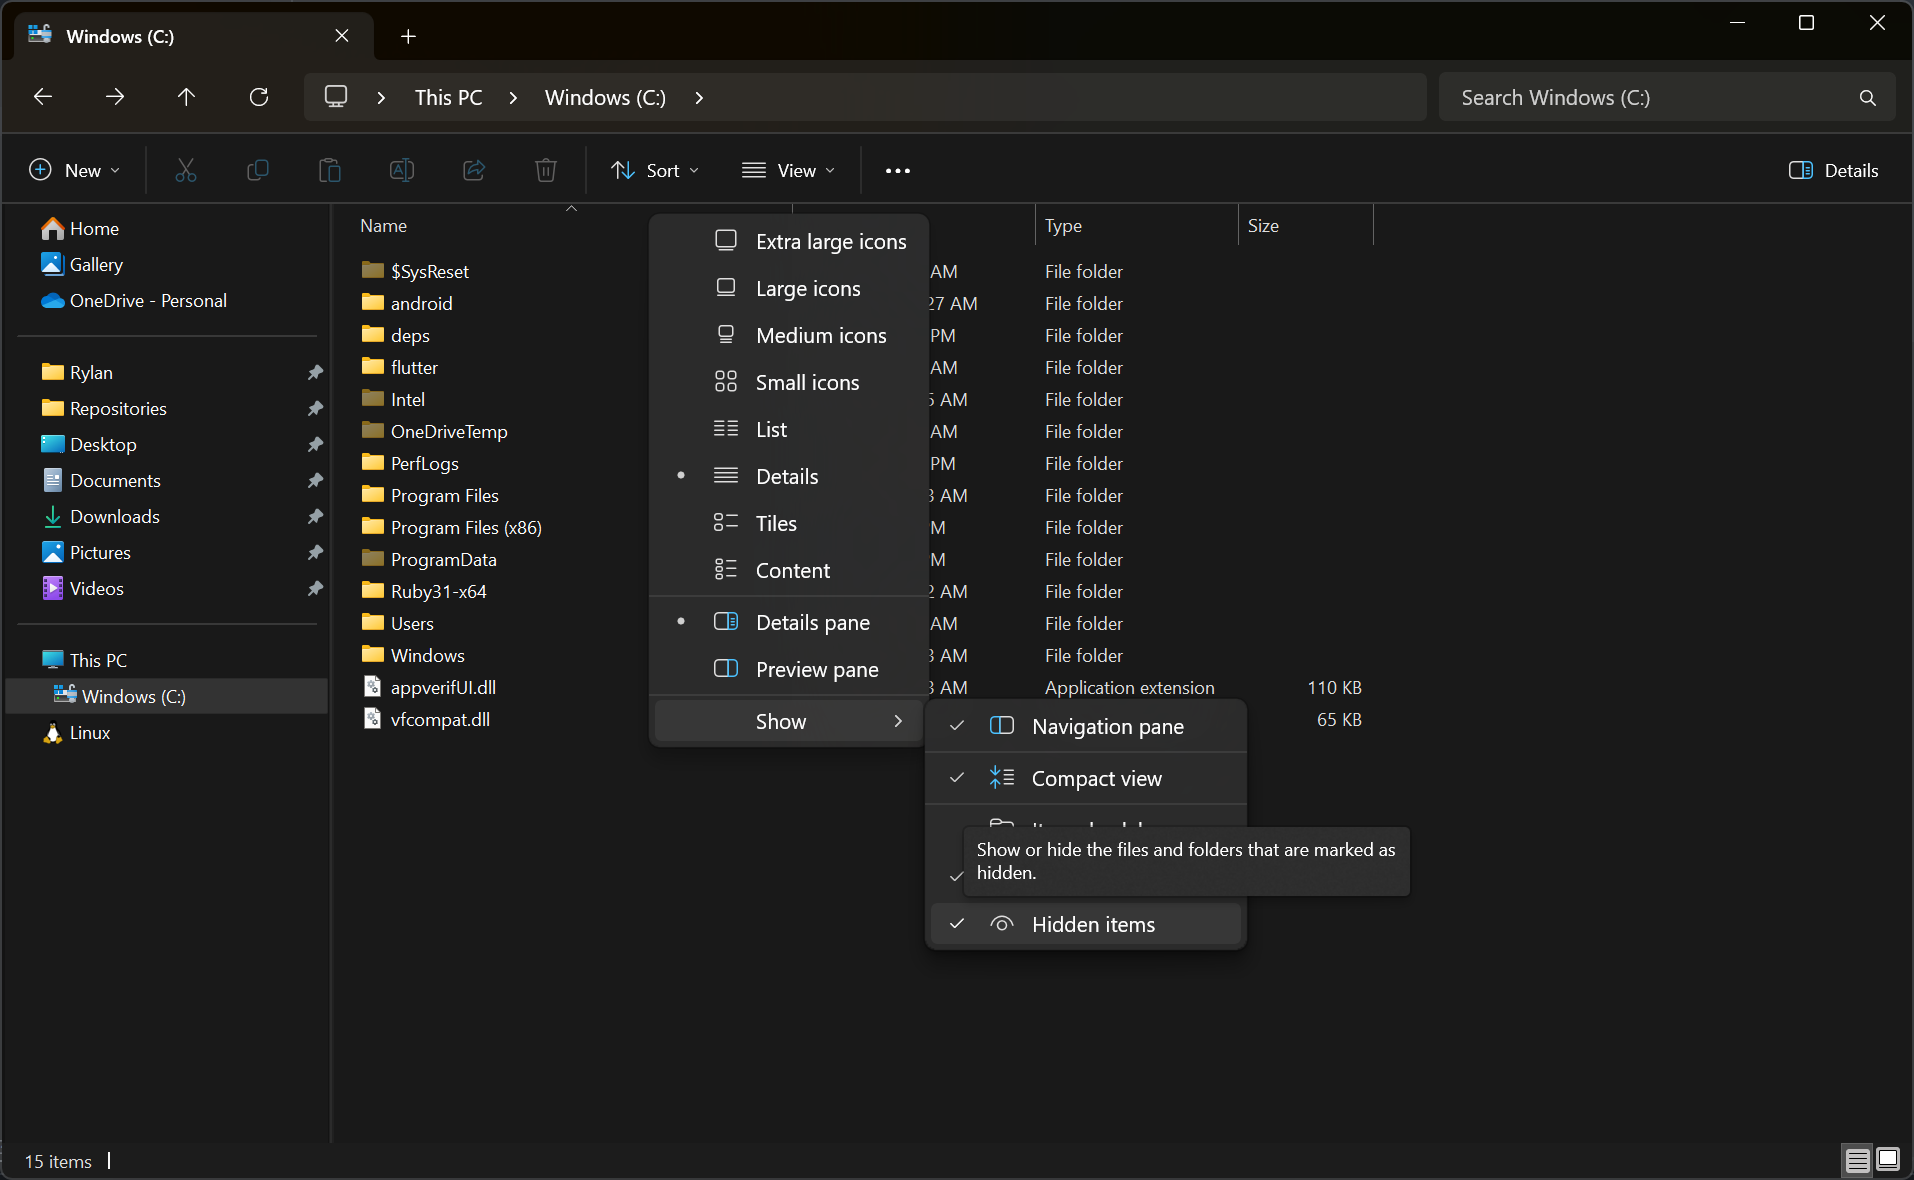Click the Cut scissors icon in toolbar
This screenshot has width=1914, height=1180.
[x=186, y=170]
